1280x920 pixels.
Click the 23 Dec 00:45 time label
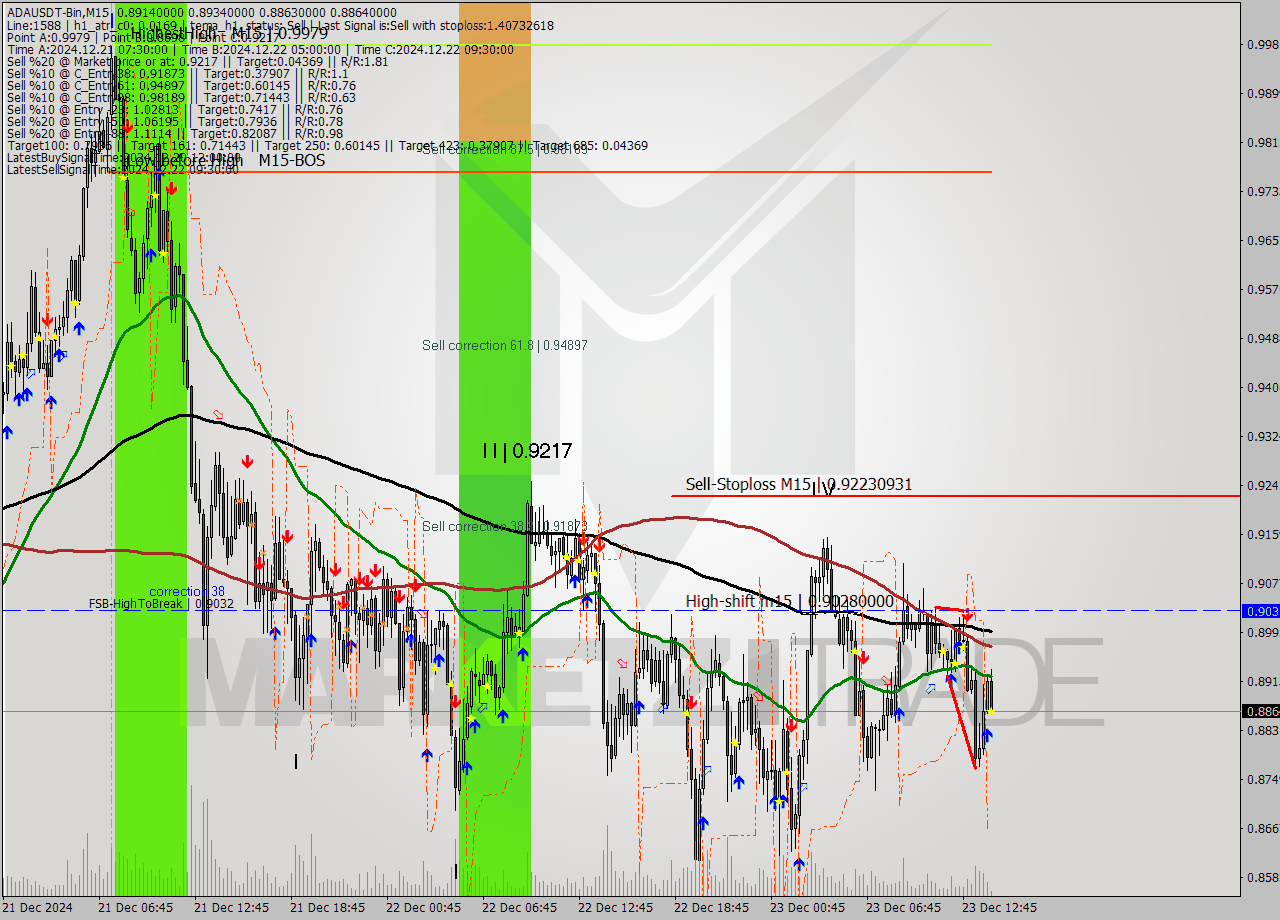point(807,908)
